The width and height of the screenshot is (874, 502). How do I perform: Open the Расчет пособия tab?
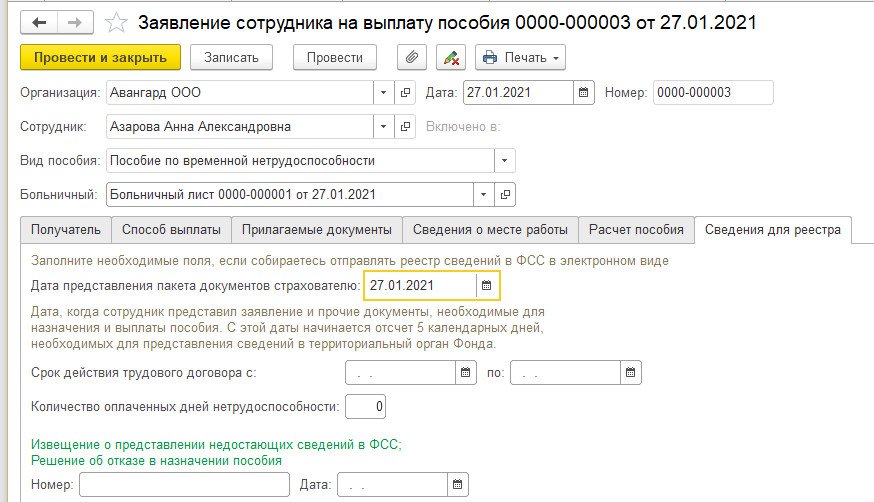(x=636, y=229)
